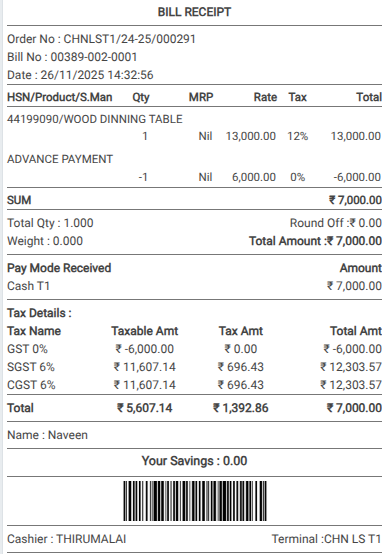Click the receipt barcode

coord(195,501)
